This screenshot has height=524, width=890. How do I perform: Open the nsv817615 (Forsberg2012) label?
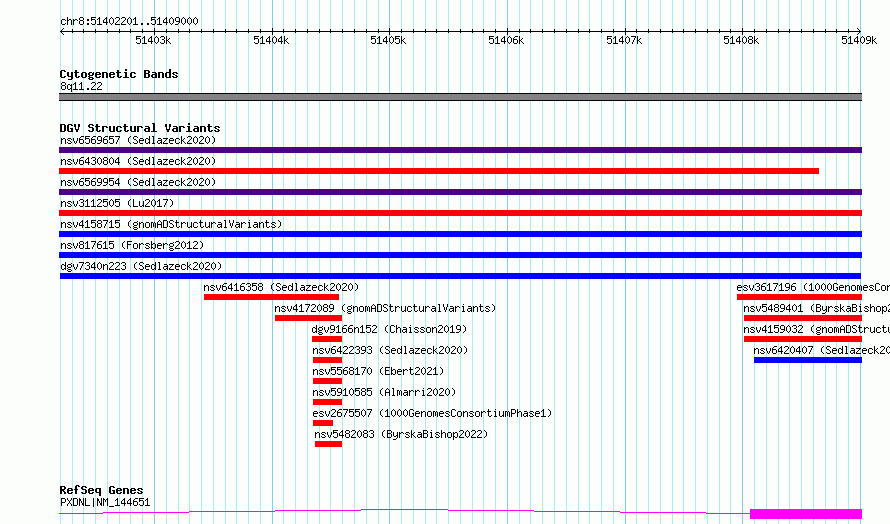click(x=132, y=245)
